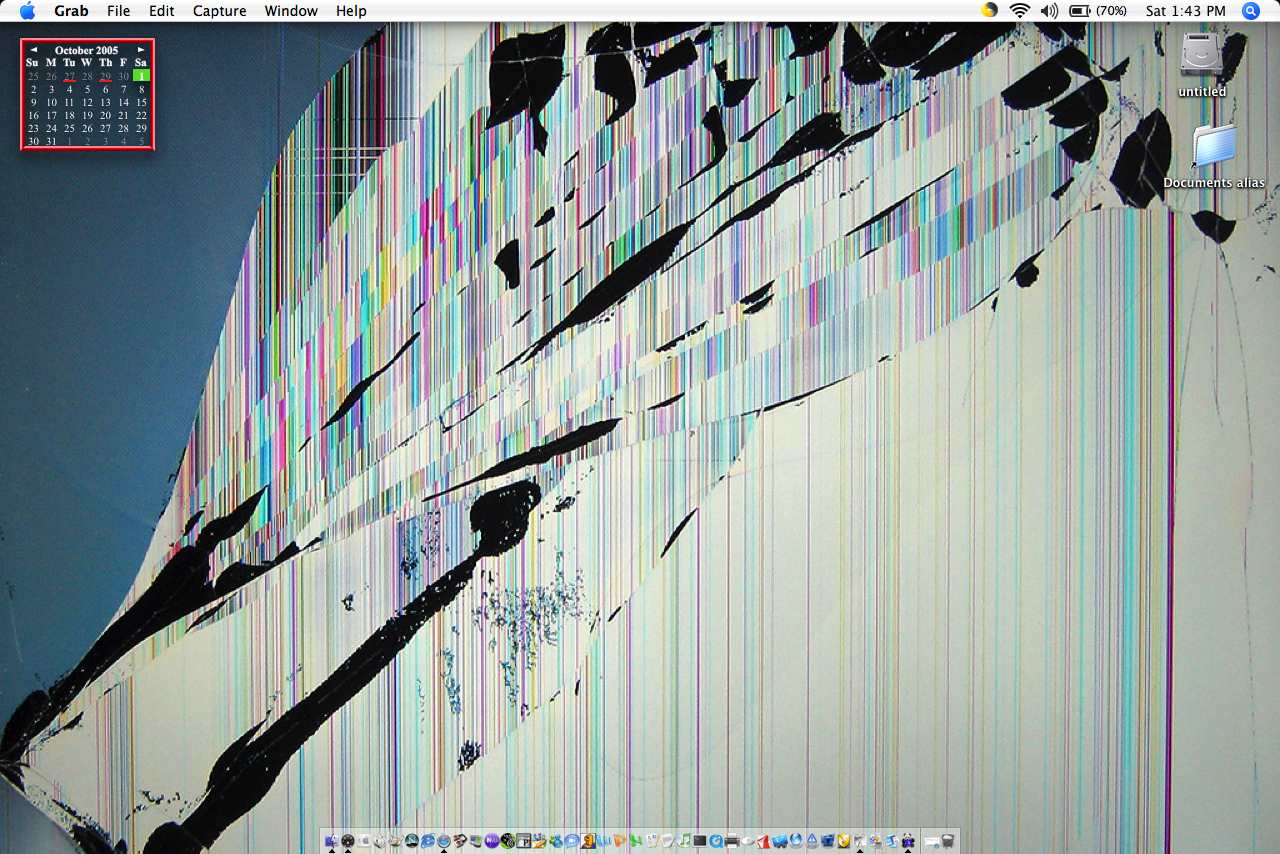Click the Wi-Fi status icon
The image size is (1280, 854).
(1019, 11)
